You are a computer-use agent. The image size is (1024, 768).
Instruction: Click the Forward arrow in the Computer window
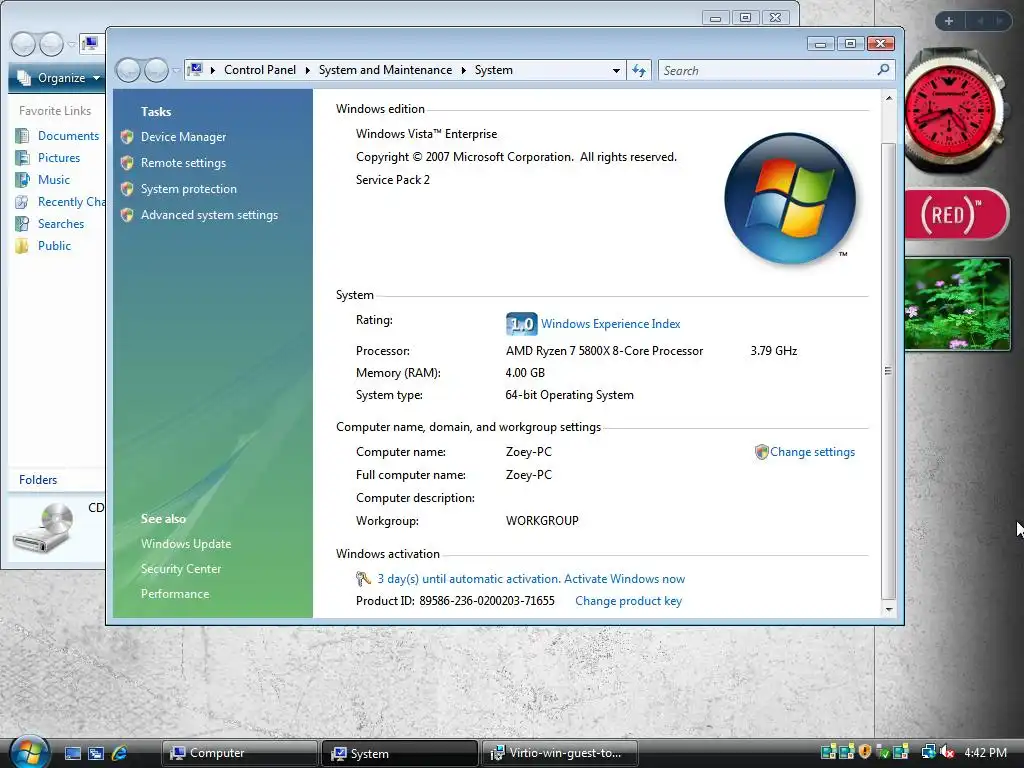(x=51, y=44)
